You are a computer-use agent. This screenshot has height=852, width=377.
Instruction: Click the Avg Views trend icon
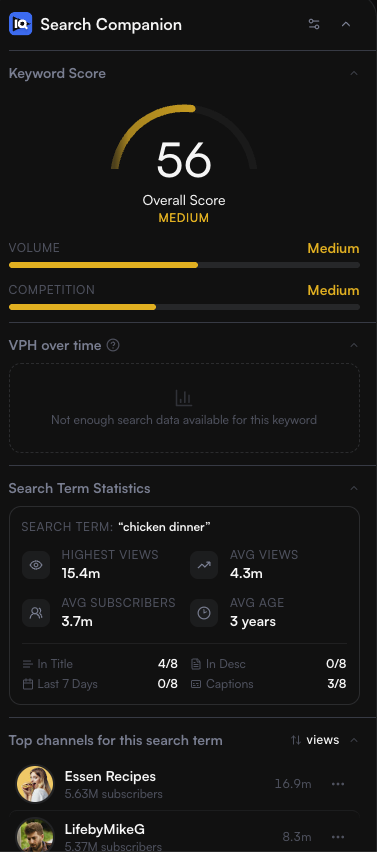tap(204, 565)
